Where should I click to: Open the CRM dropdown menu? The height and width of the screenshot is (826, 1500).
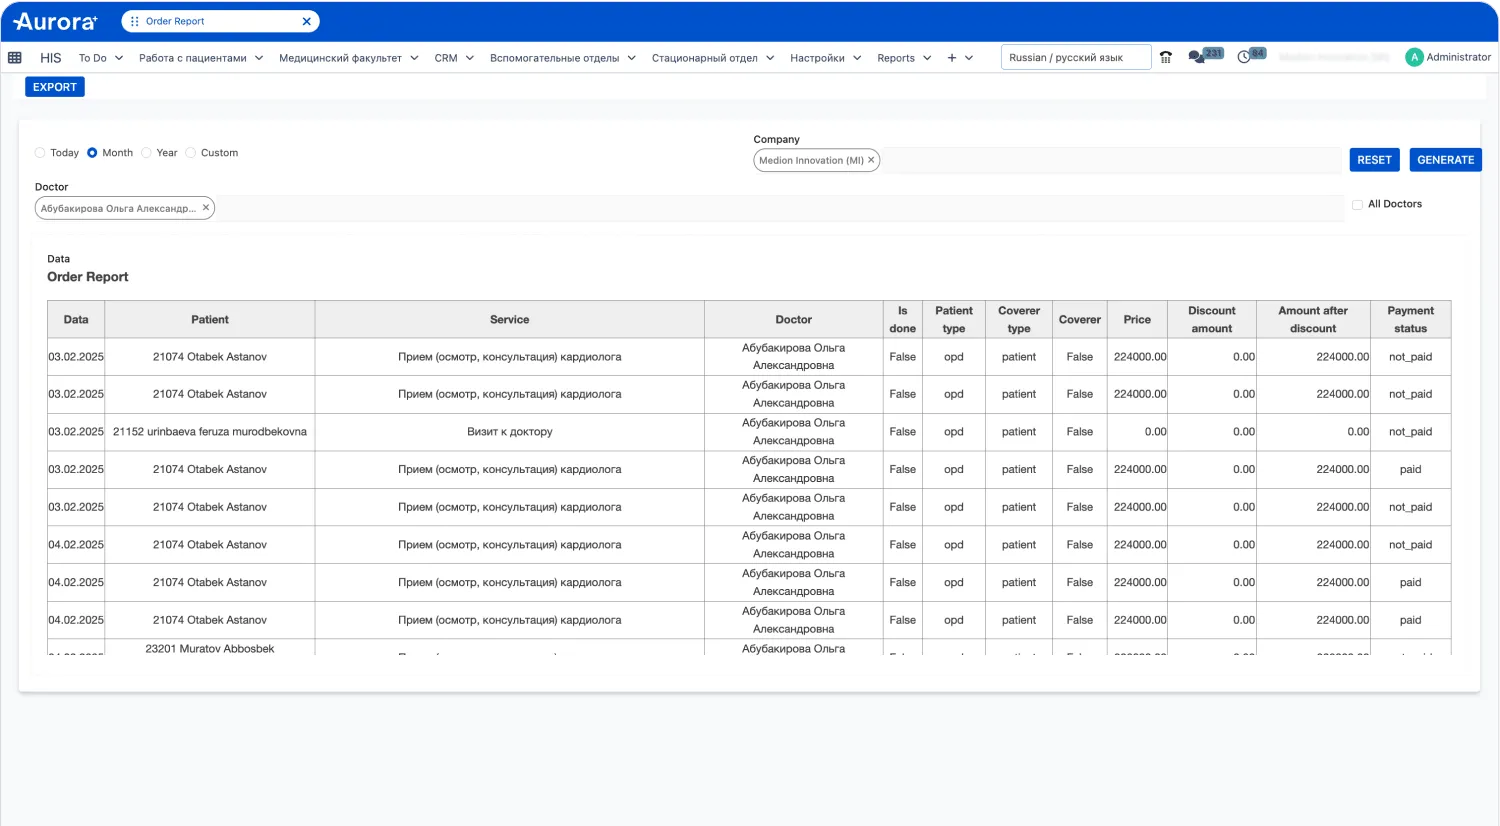tap(452, 57)
